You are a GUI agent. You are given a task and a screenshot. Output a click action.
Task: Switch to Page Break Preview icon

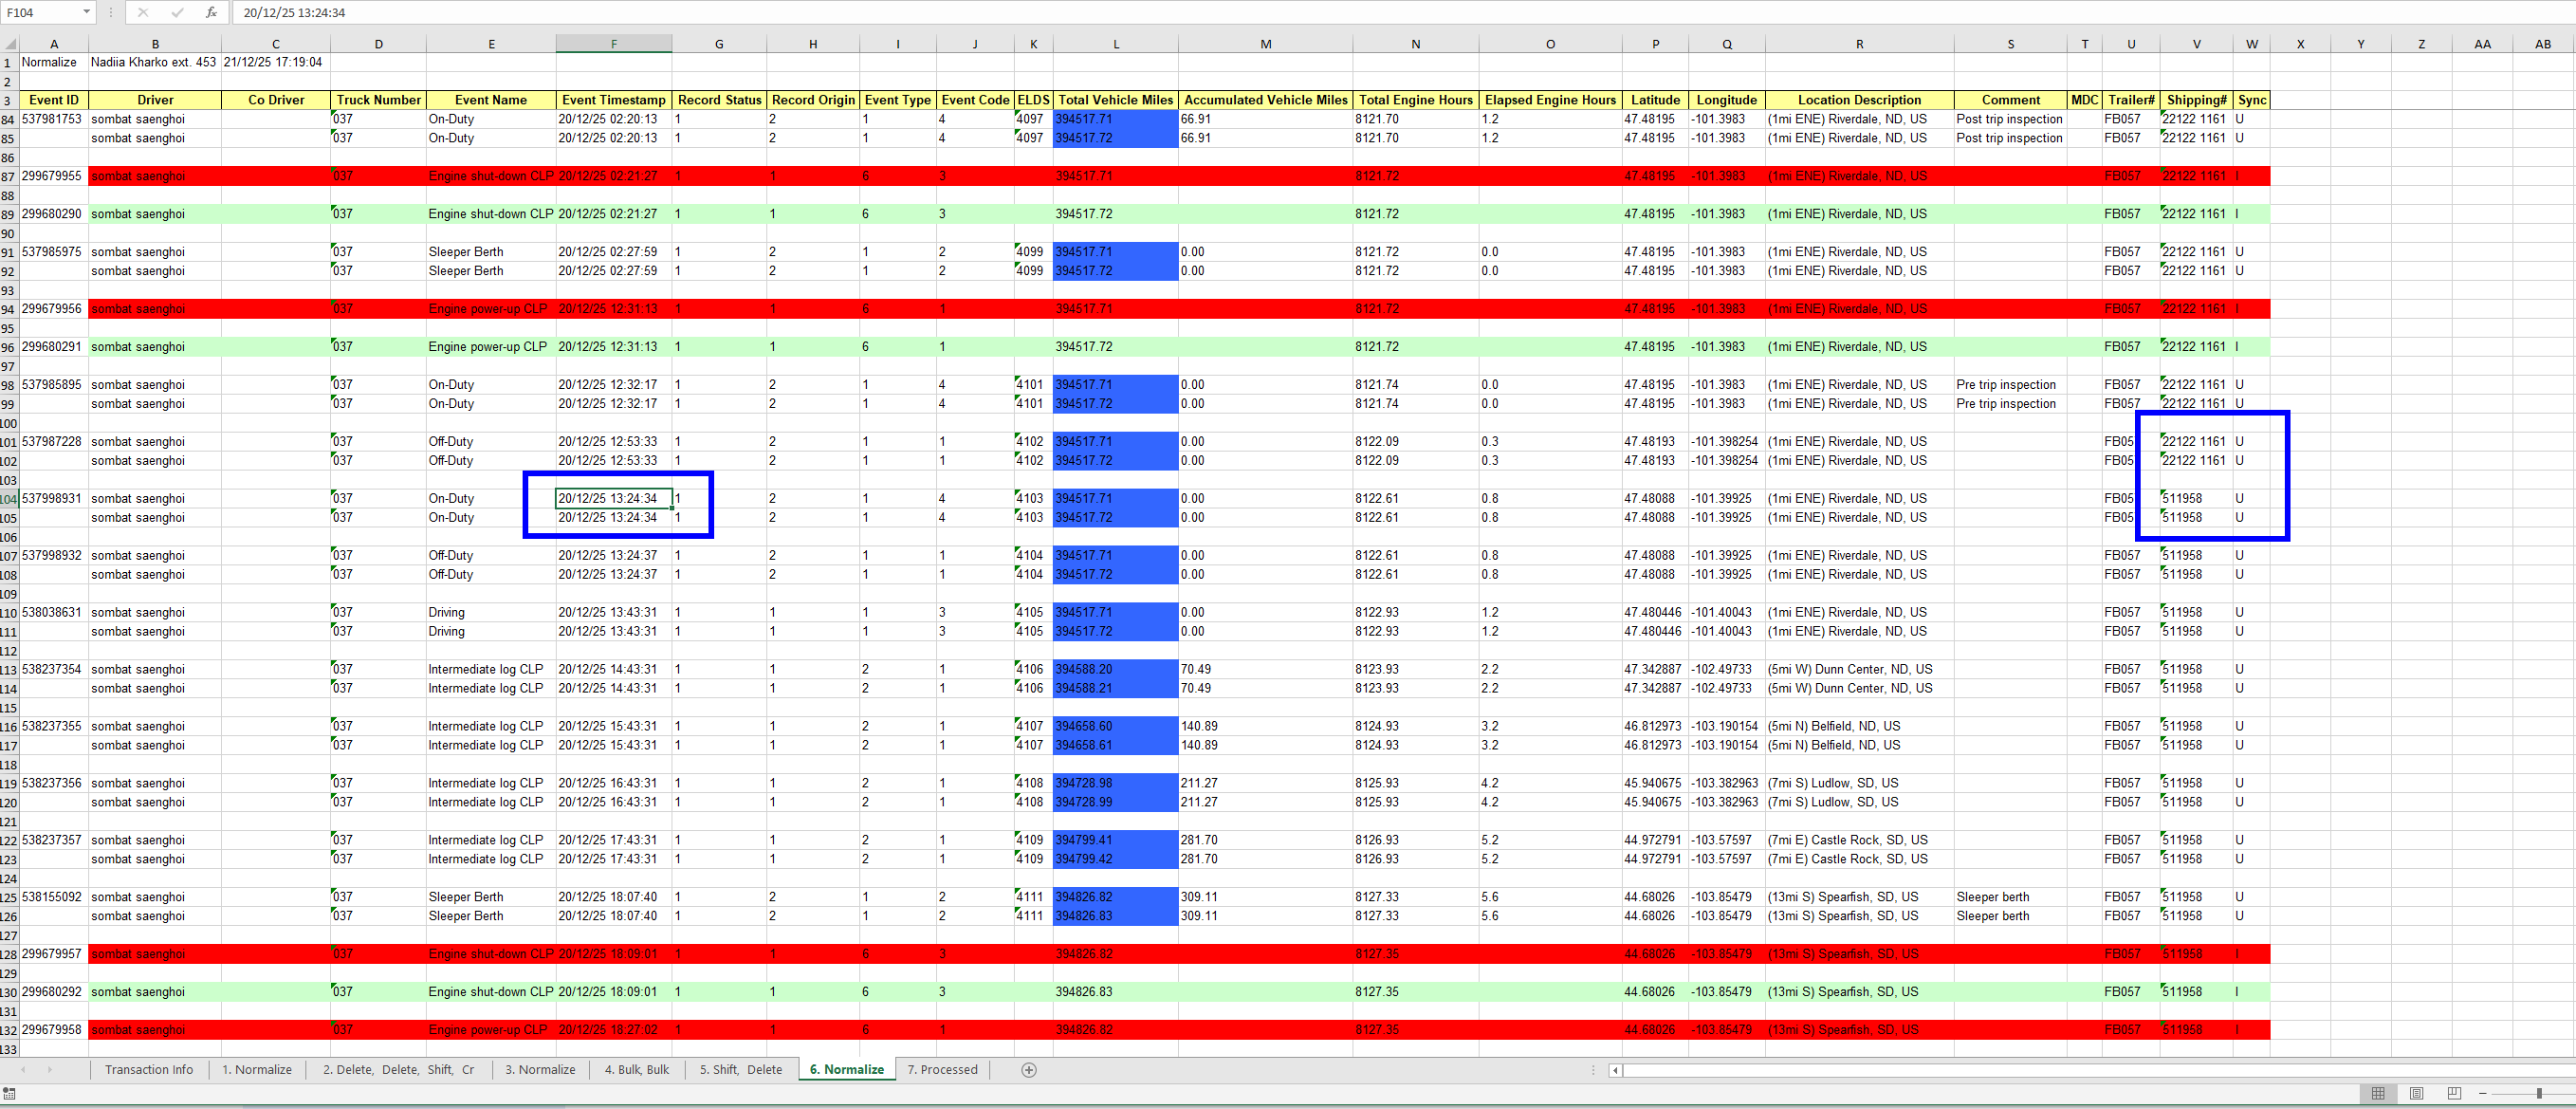[2453, 1093]
